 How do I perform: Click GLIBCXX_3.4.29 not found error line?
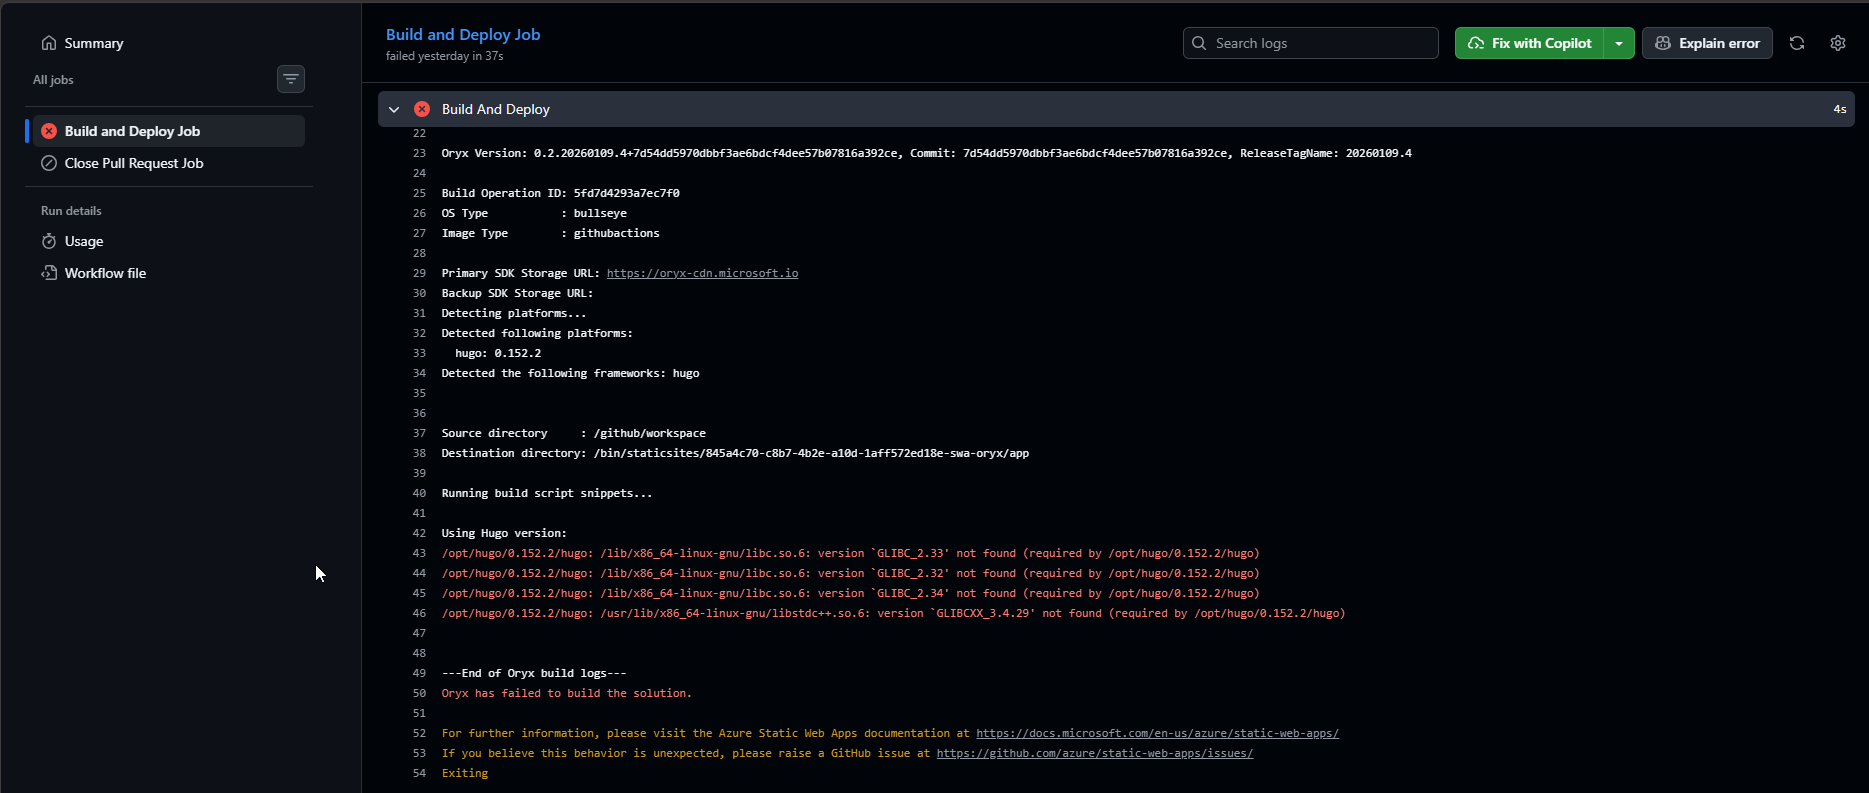click(893, 613)
